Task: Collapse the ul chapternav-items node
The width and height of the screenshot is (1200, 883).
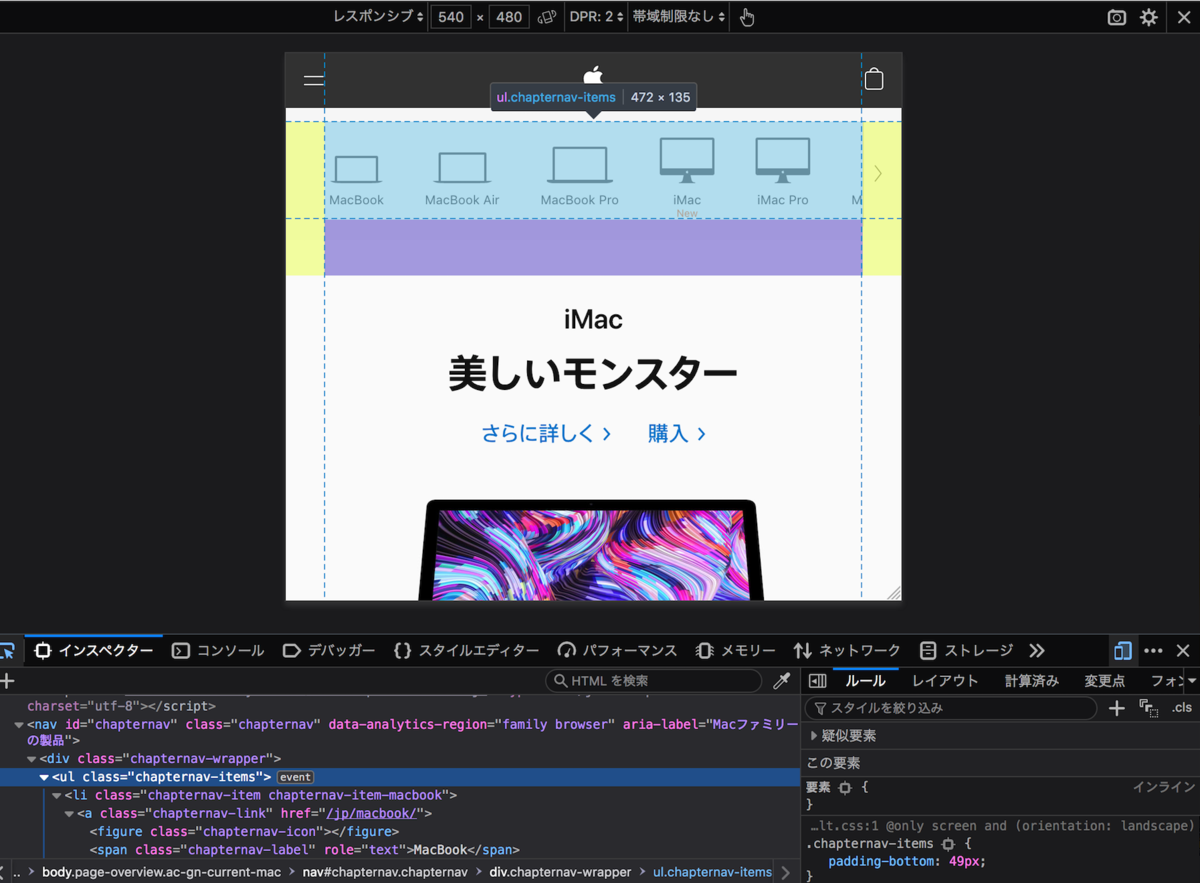Action: tap(44, 777)
